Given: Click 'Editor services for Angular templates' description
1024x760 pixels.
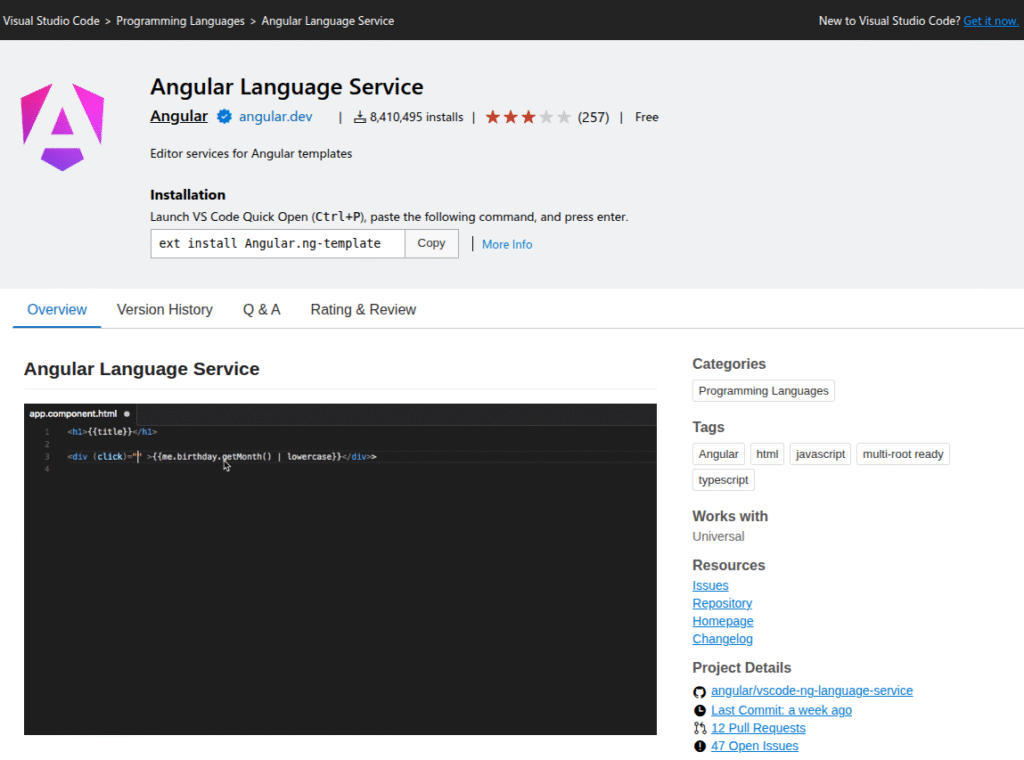Looking at the screenshot, I should [x=251, y=153].
